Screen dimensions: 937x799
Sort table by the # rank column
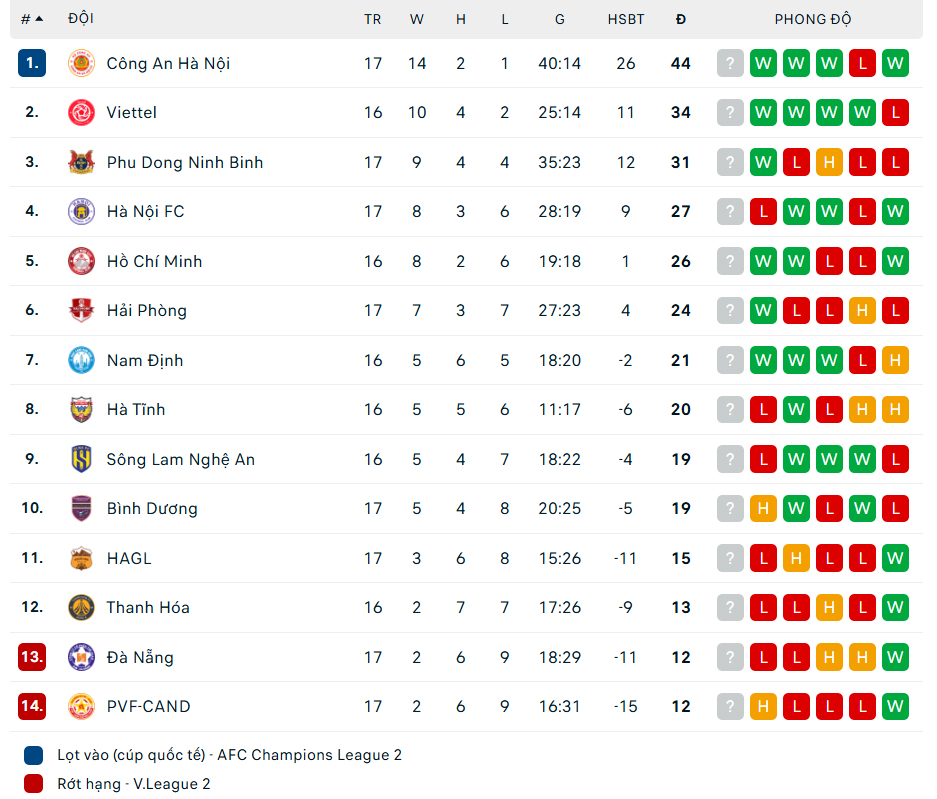tap(32, 19)
